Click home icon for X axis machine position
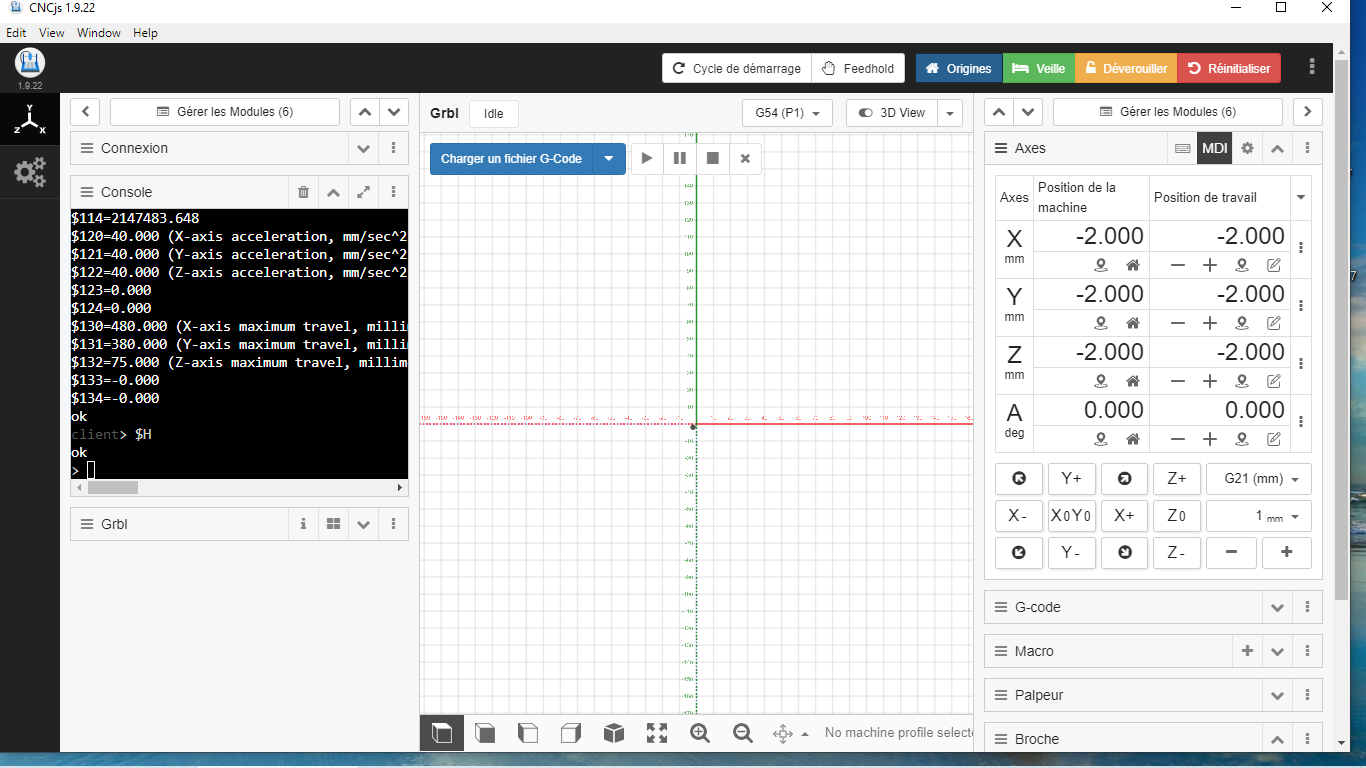1366x768 pixels. click(x=1132, y=266)
